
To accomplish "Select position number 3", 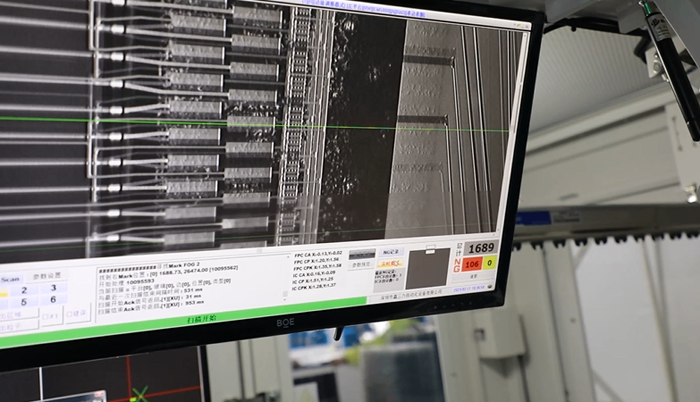I will (56, 287).
